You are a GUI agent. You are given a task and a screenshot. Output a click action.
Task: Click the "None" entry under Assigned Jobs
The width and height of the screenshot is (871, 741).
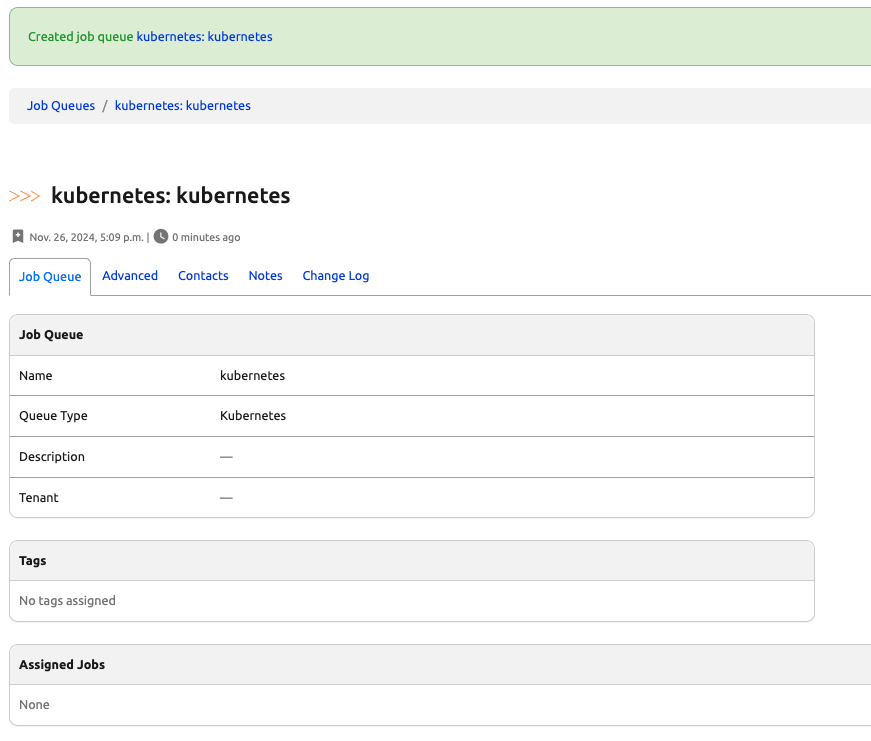pos(34,705)
